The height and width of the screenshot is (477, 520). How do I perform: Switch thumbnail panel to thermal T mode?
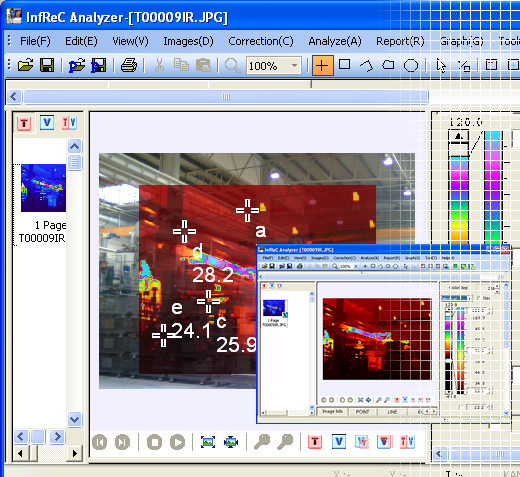24,124
